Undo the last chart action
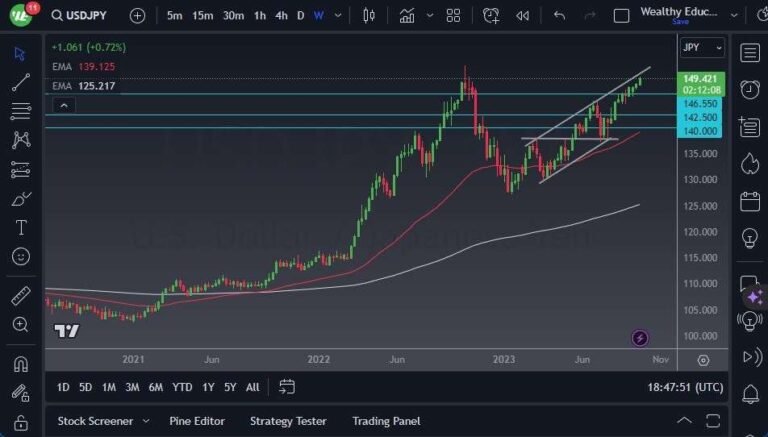Screen dimensions: 768x437 coord(559,16)
